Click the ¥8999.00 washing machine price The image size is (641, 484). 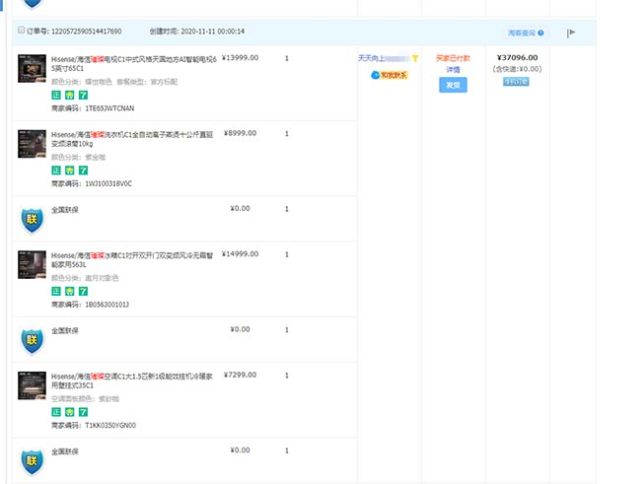(x=240, y=133)
